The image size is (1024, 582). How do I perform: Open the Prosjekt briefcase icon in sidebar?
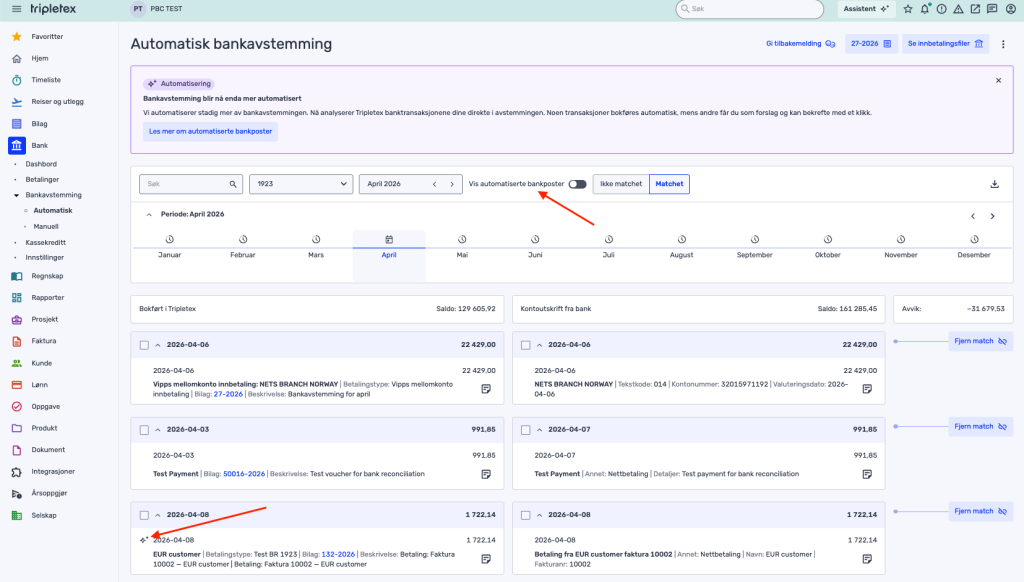16,319
